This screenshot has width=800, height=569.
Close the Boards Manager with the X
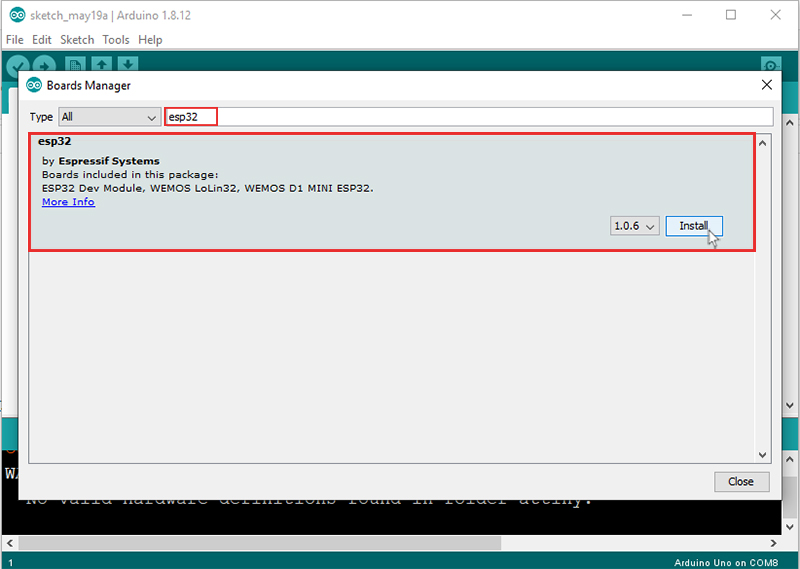pos(766,85)
